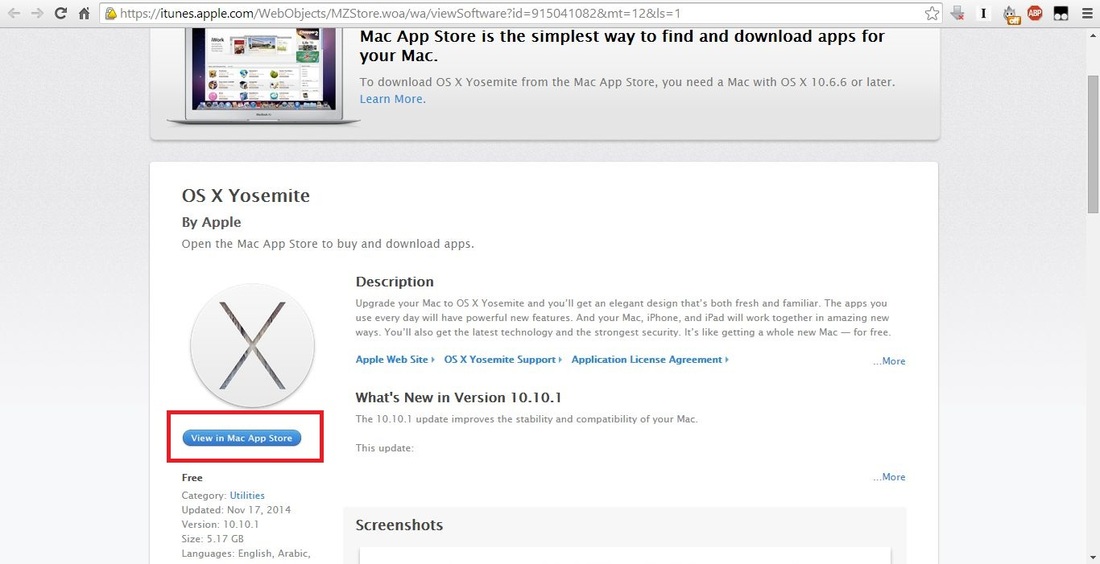
Task: Click the 'Version: 10.10.1' text
Action: coord(220,524)
